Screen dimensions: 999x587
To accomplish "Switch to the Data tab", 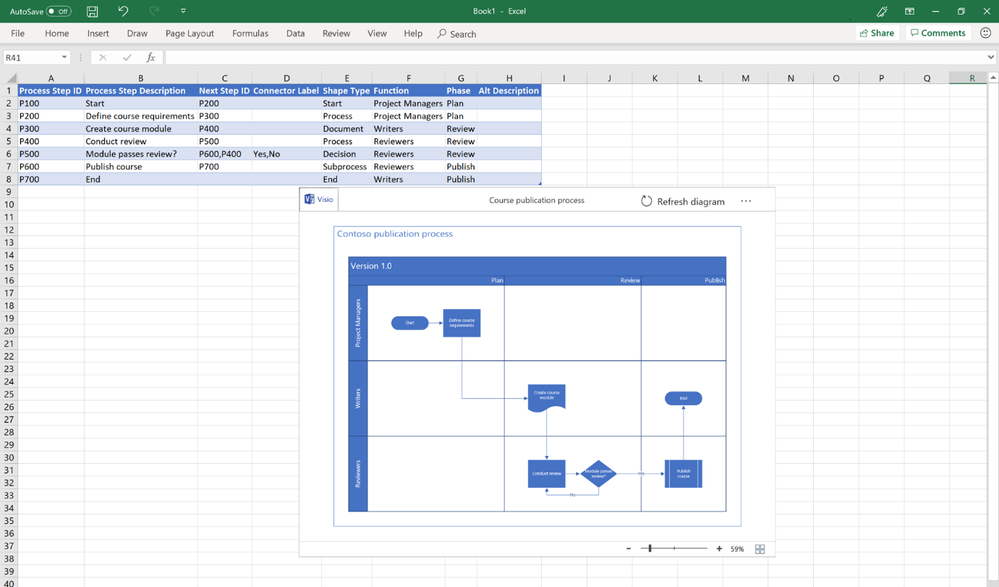I will click(295, 33).
